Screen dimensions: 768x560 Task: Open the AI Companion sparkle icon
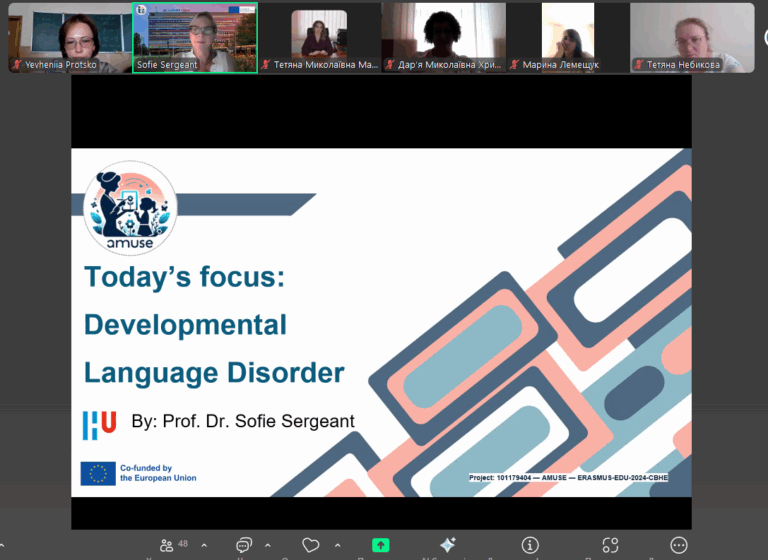[448, 544]
